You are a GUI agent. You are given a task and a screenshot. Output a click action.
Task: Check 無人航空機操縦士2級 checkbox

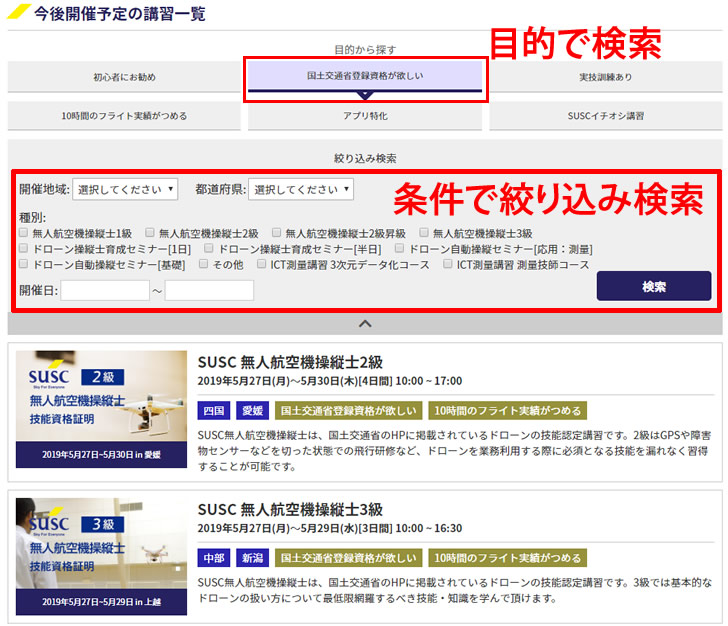click(150, 232)
